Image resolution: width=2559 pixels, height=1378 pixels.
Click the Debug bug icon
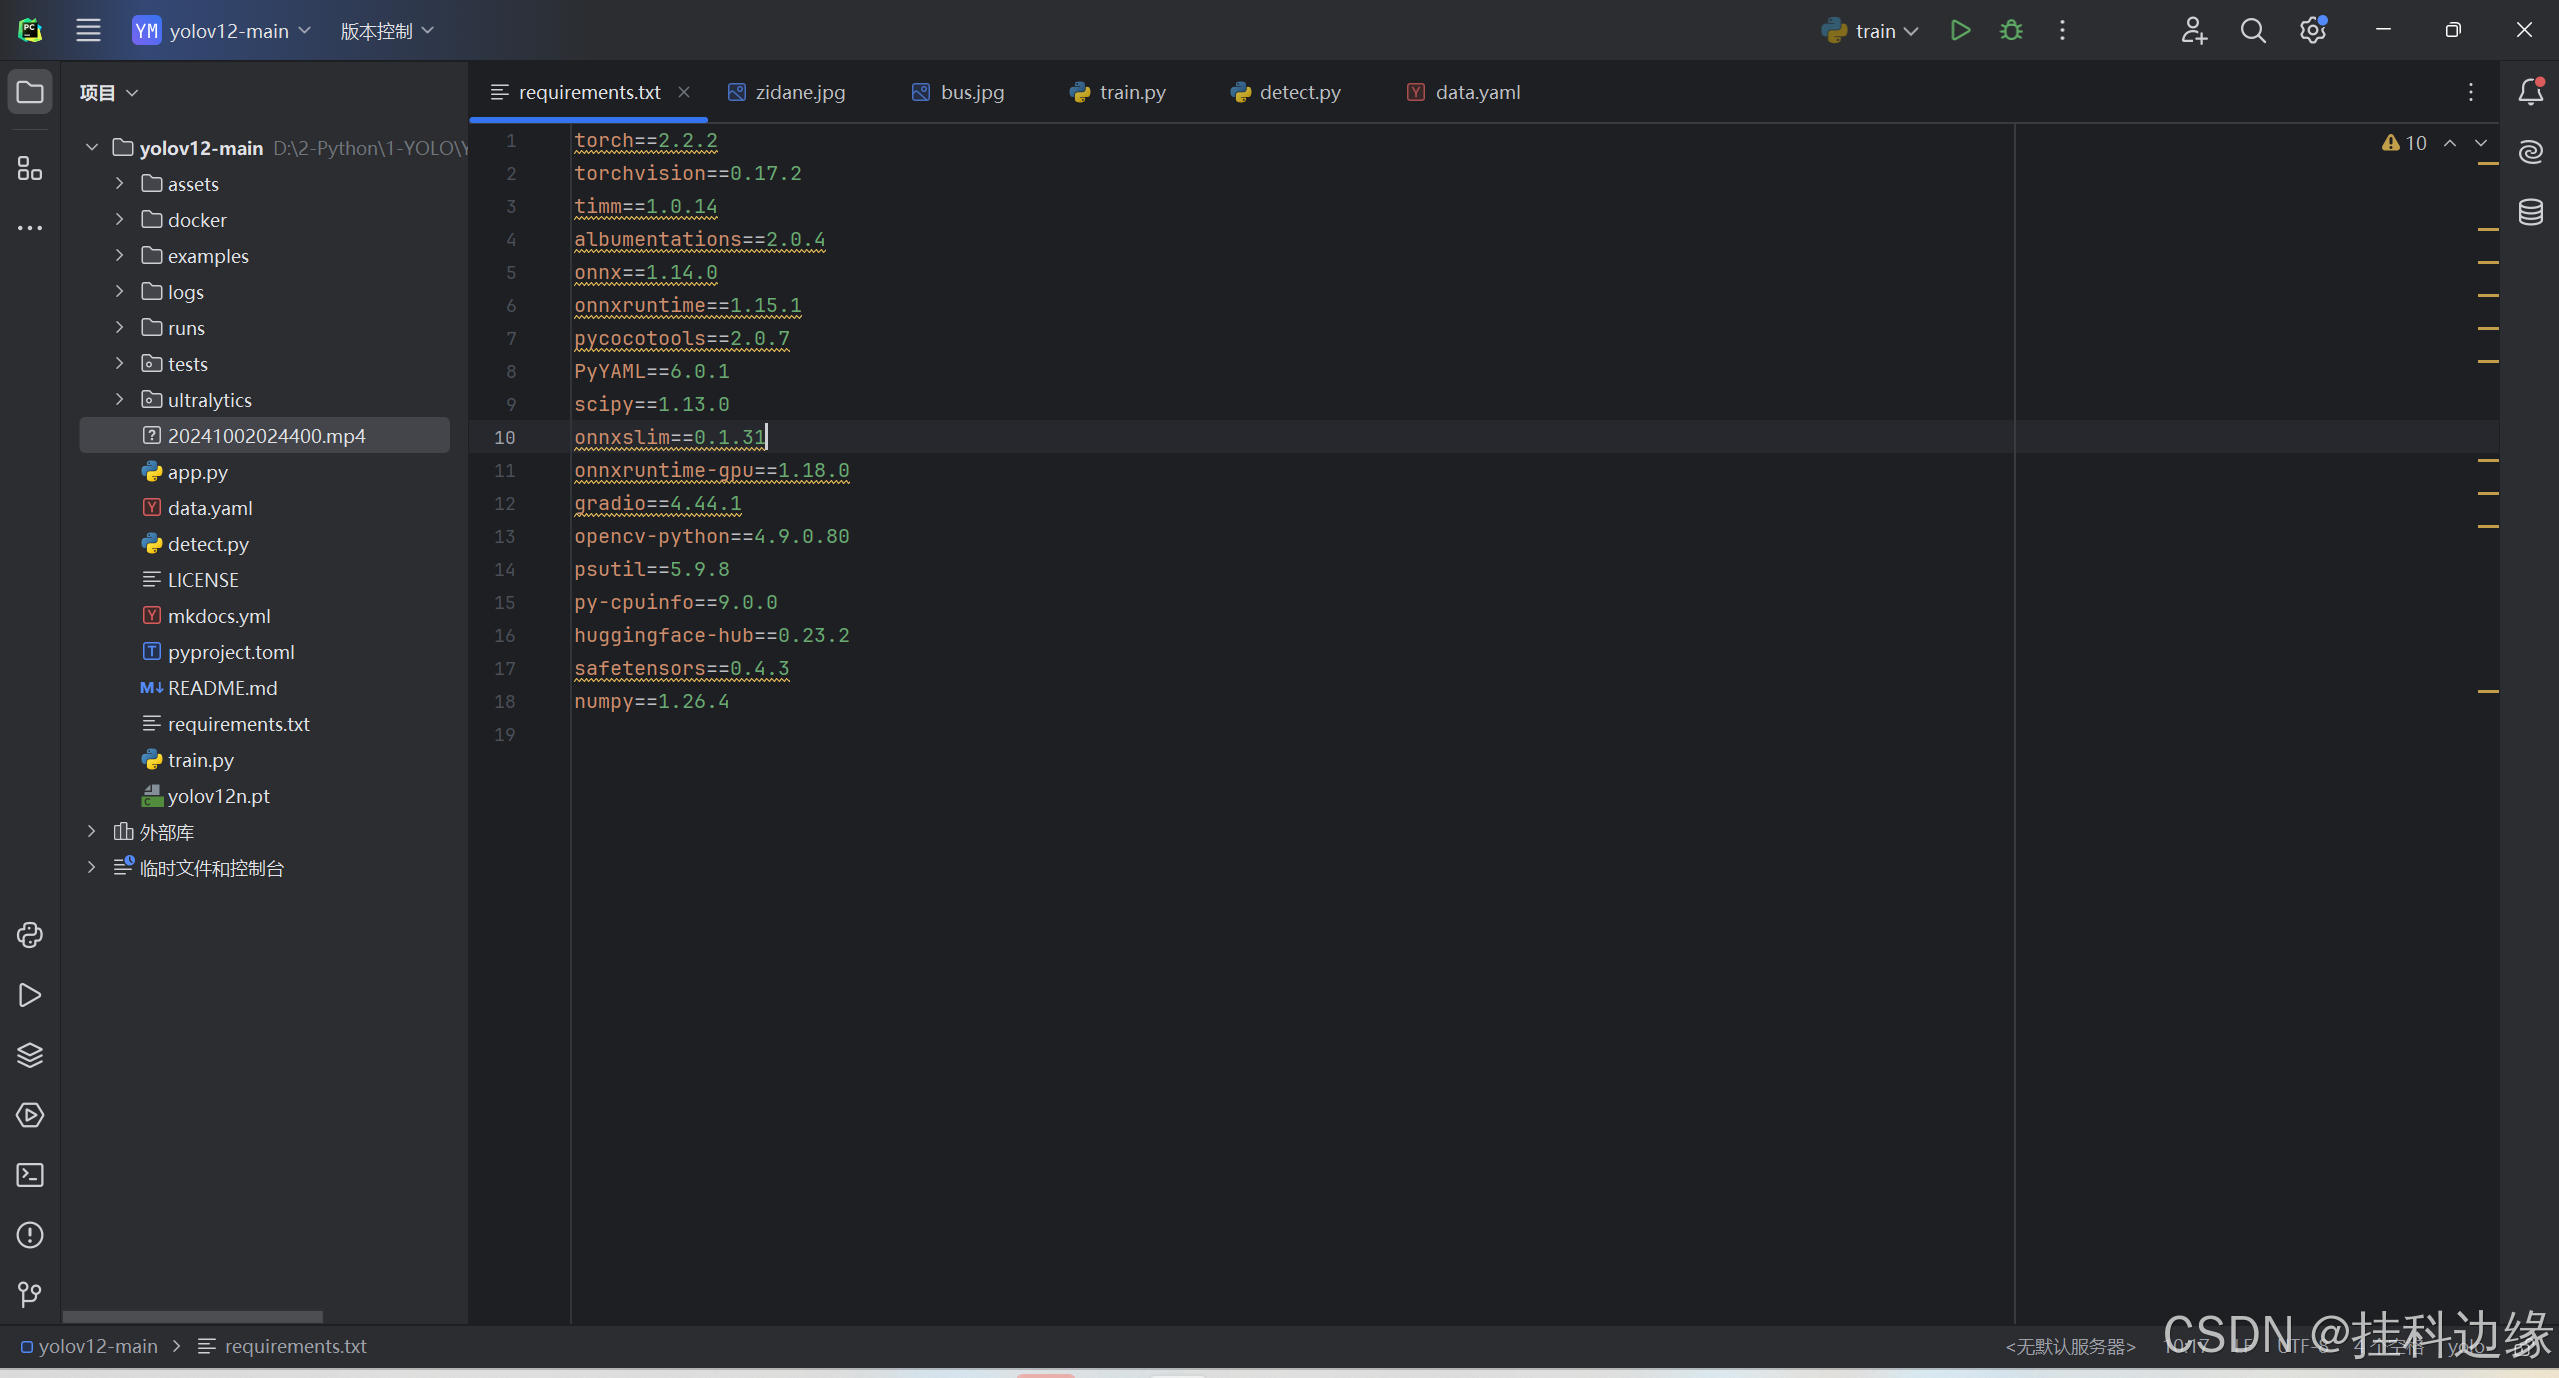coord(2011,31)
